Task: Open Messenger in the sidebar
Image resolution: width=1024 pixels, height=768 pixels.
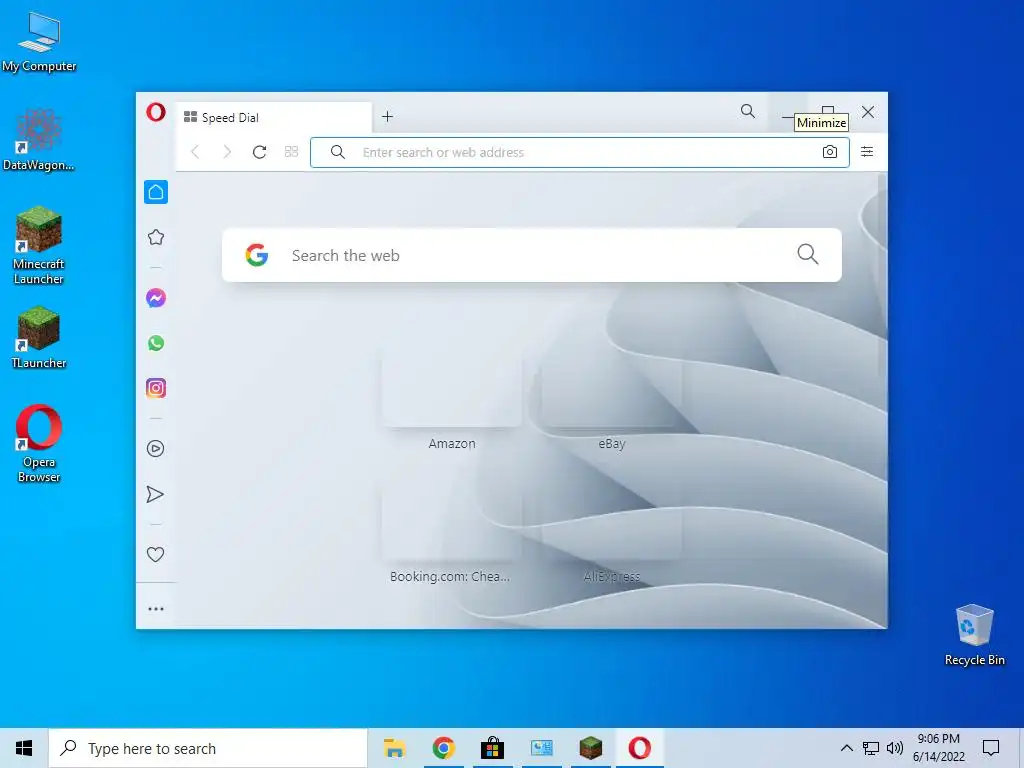Action: coord(155,298)
